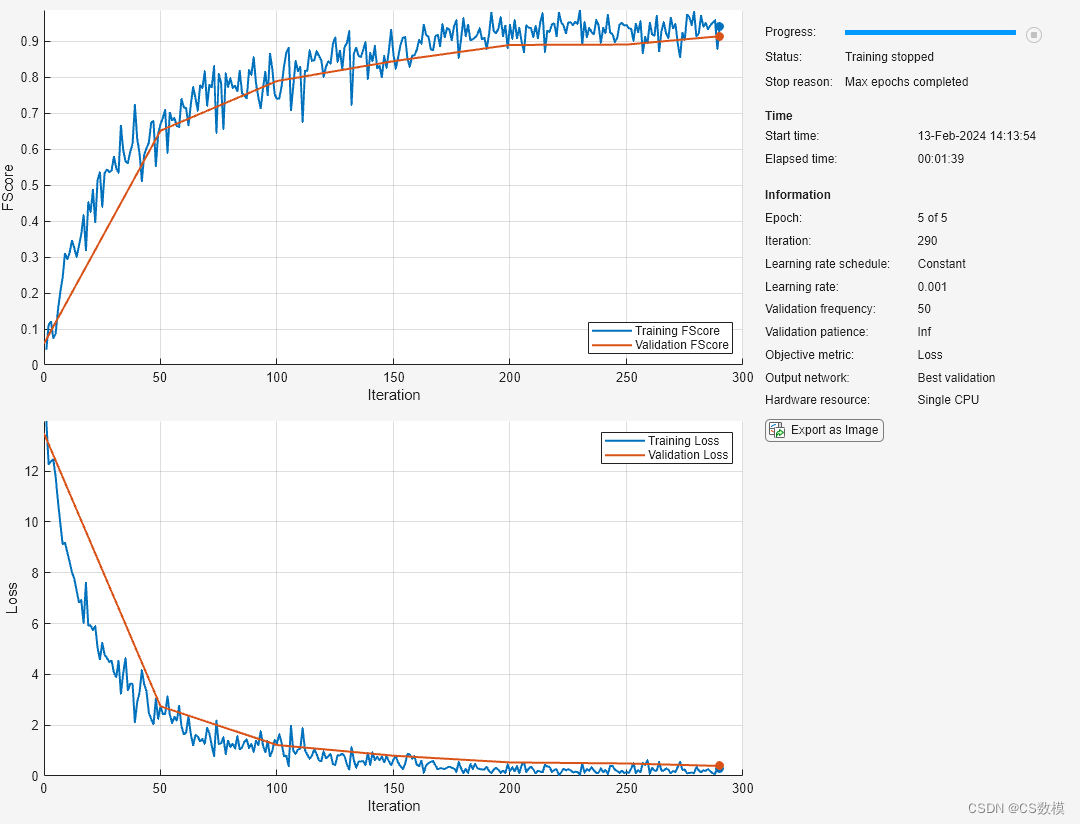Click the stop training button icon

[1033, 34]
